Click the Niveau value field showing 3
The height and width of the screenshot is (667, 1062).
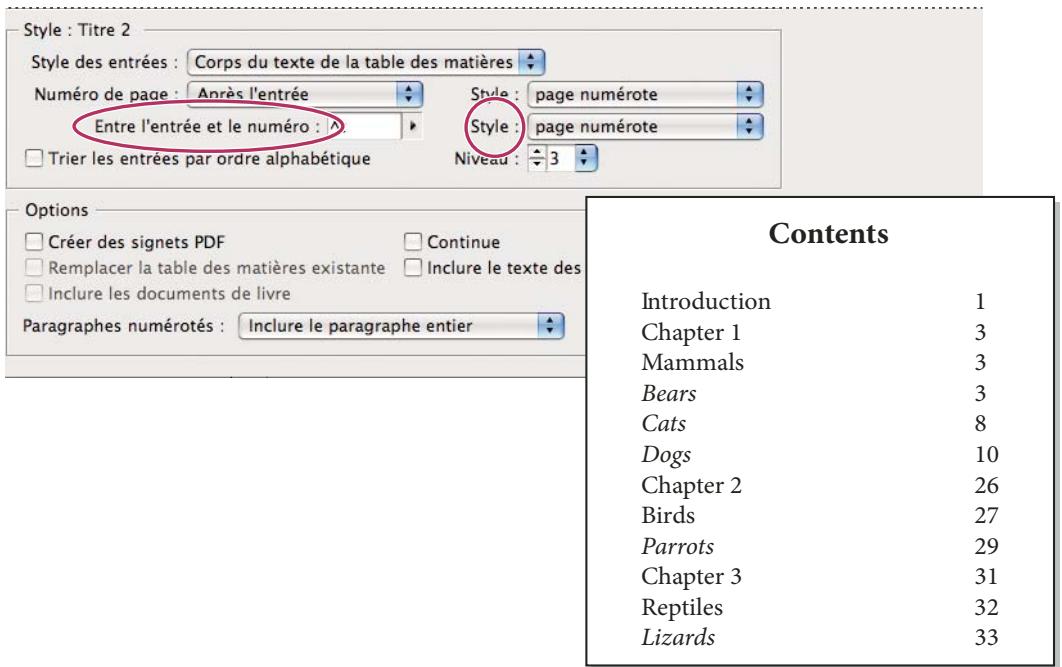pos(559,158)
